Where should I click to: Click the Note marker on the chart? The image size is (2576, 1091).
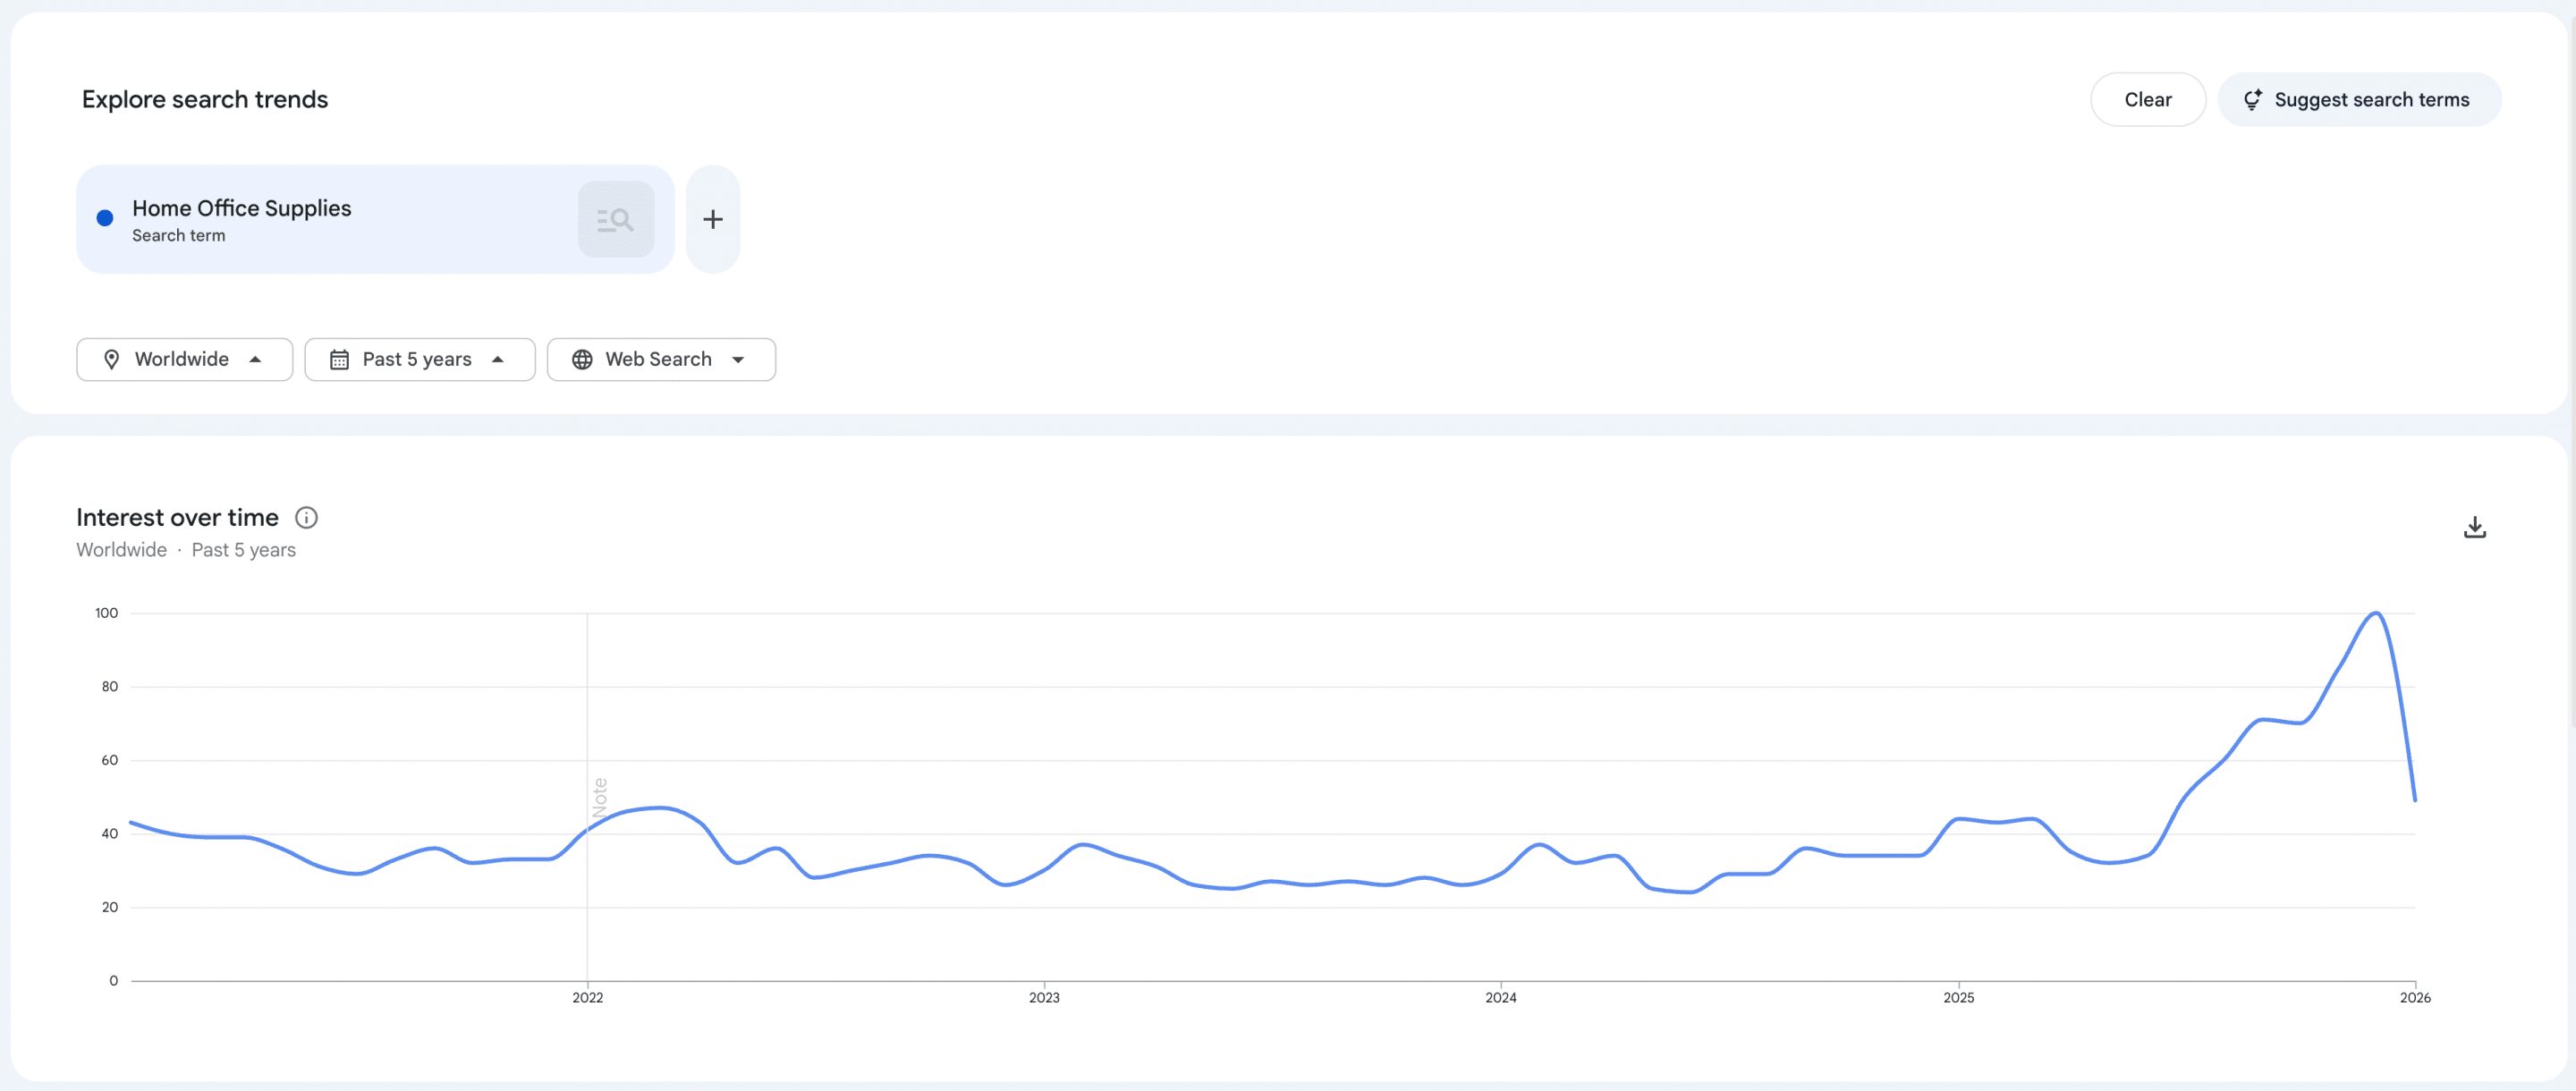click(x=599, y=797)
